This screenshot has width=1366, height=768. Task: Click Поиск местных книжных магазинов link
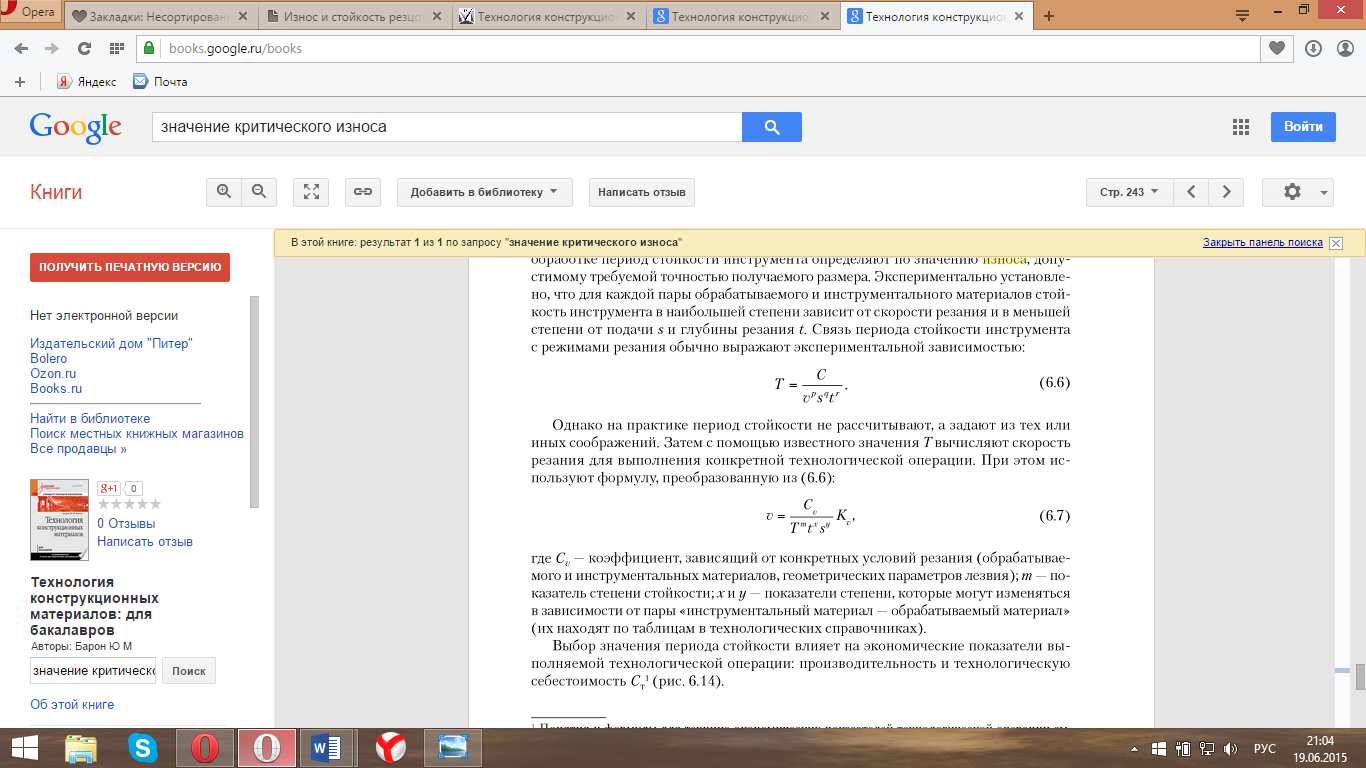pyautogui.click(x=137, y=433)
